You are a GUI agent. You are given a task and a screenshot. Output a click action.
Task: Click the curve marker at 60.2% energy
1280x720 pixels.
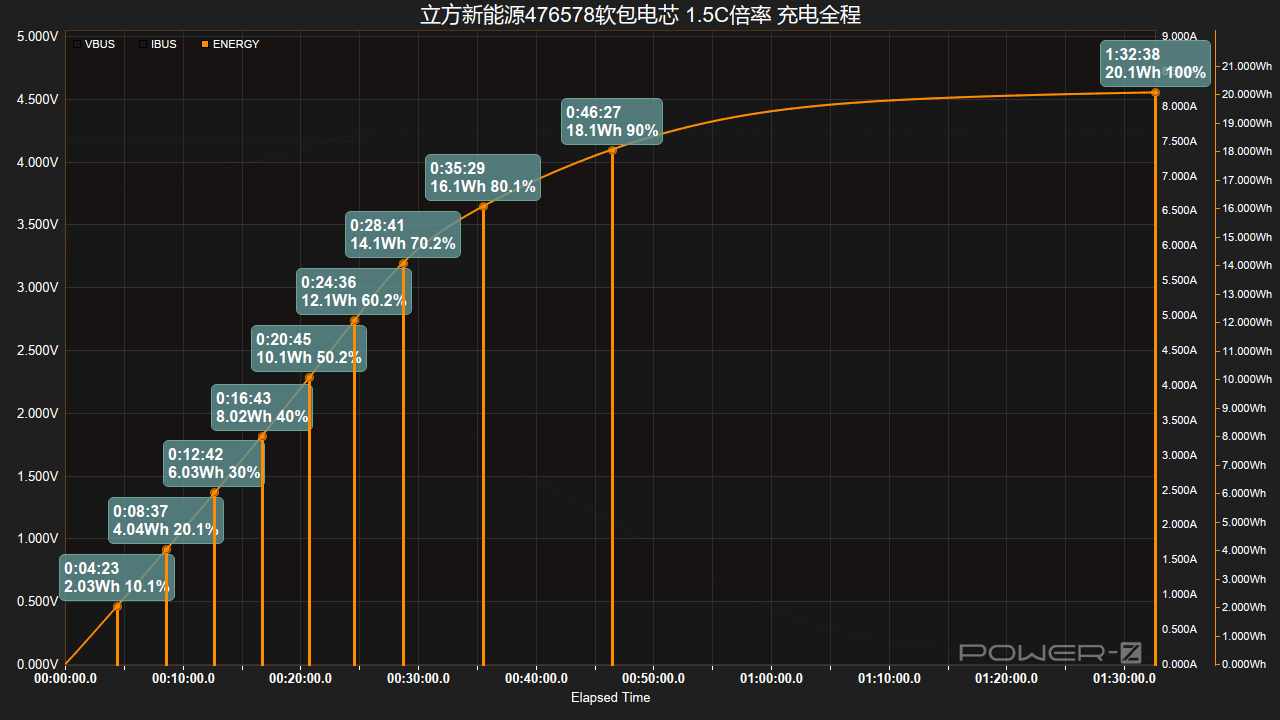click(355, 320)
